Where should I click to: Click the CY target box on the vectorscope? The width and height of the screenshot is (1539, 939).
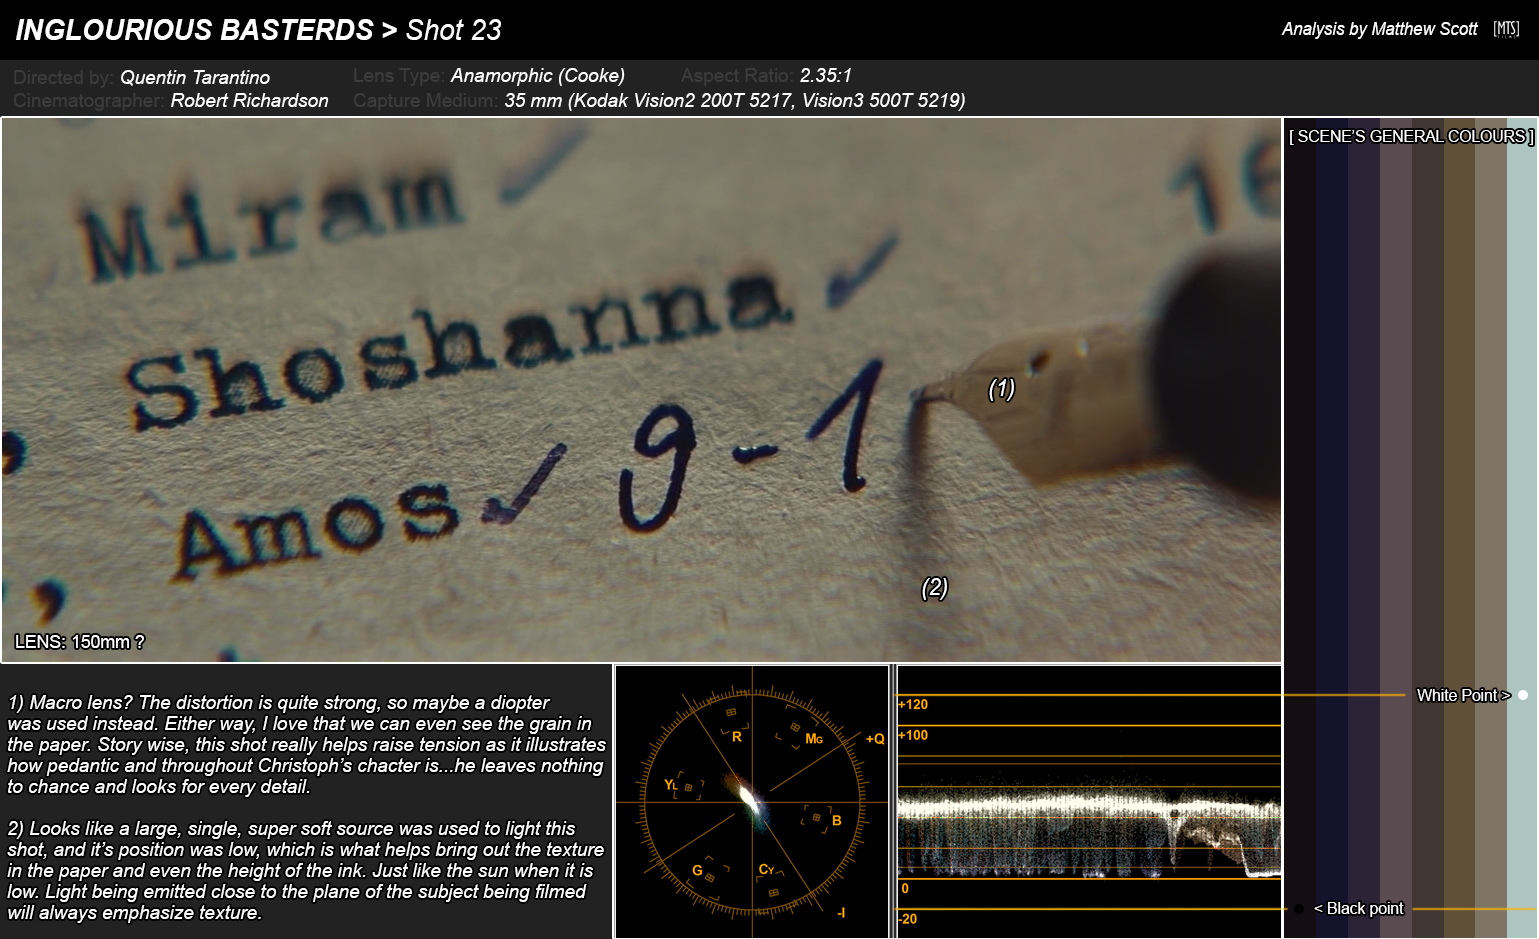(x=773, y=892)
